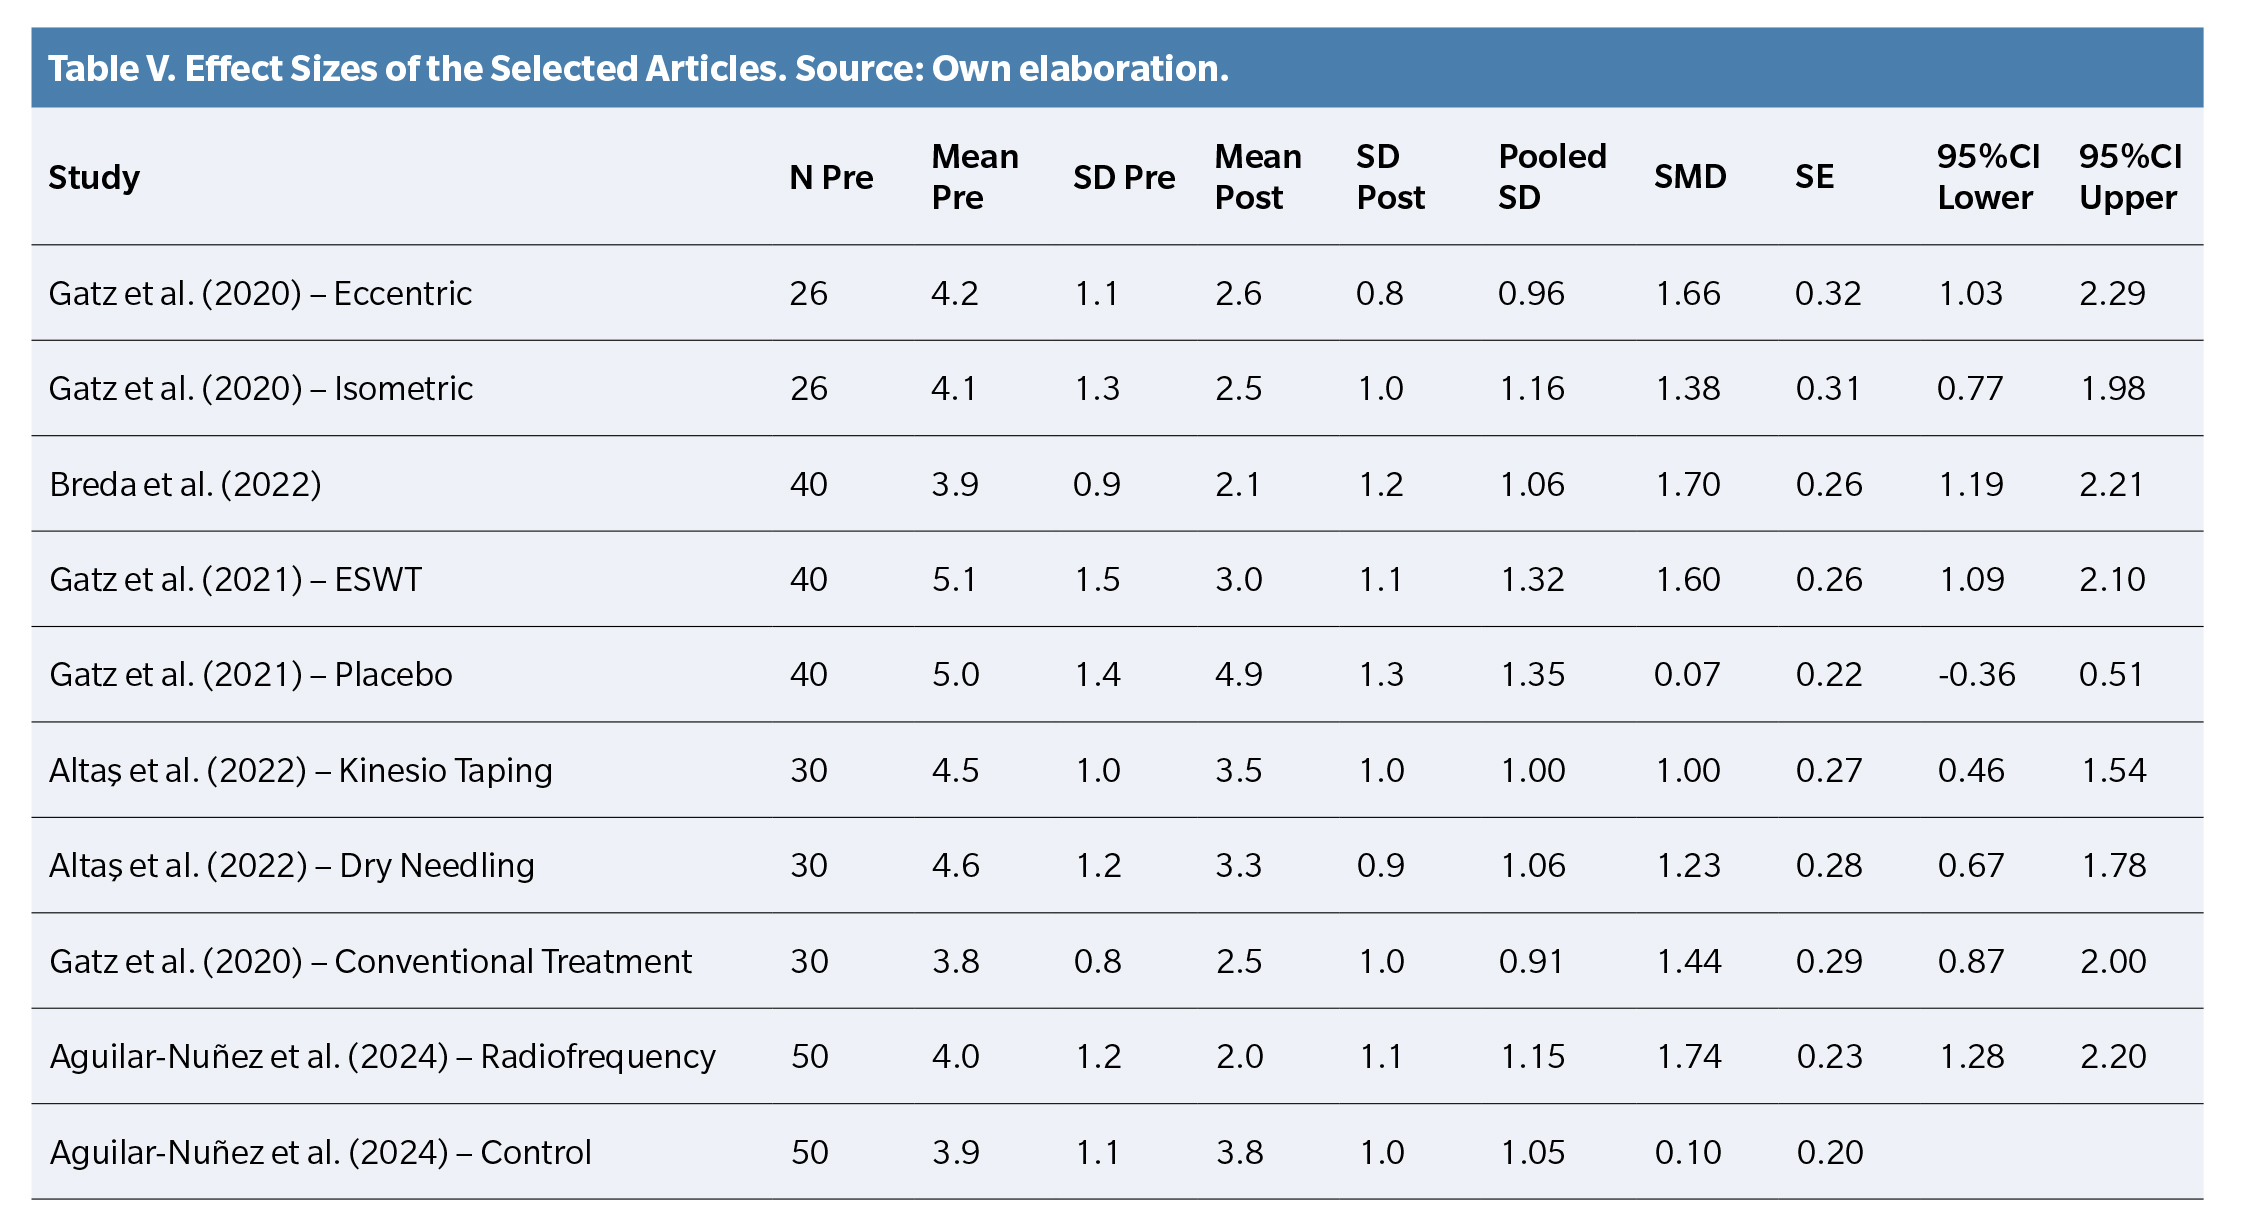Click the Pooled SD column header
The width and height of the screenshot is (2246, 1230).
tap(1552, 177)
